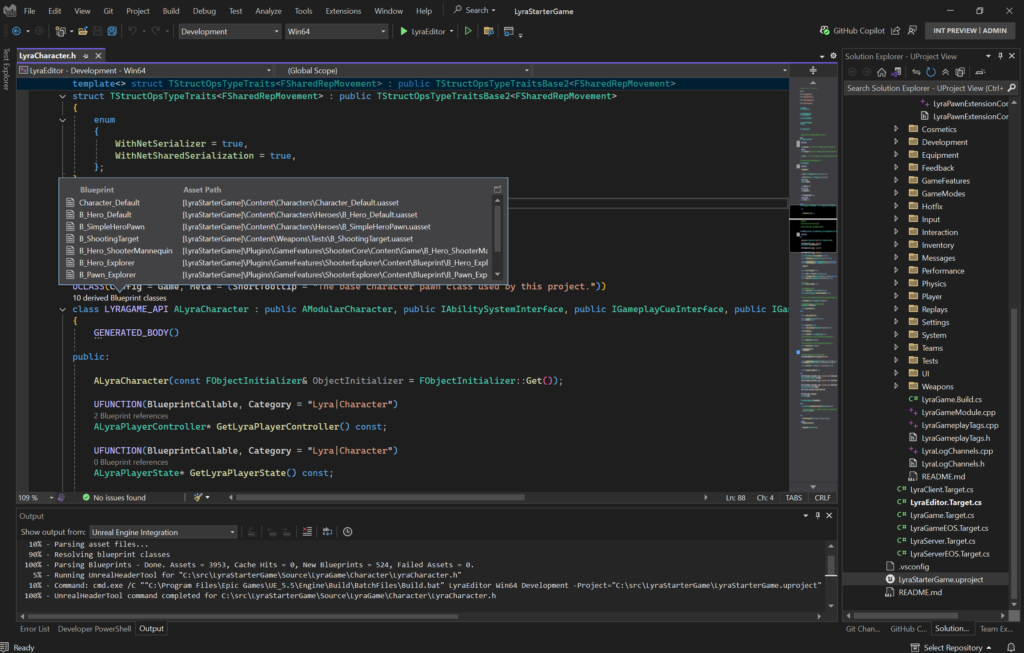Click the Clear All output icon
This screenshot has width=1024, height=653.
coord(307,531)
